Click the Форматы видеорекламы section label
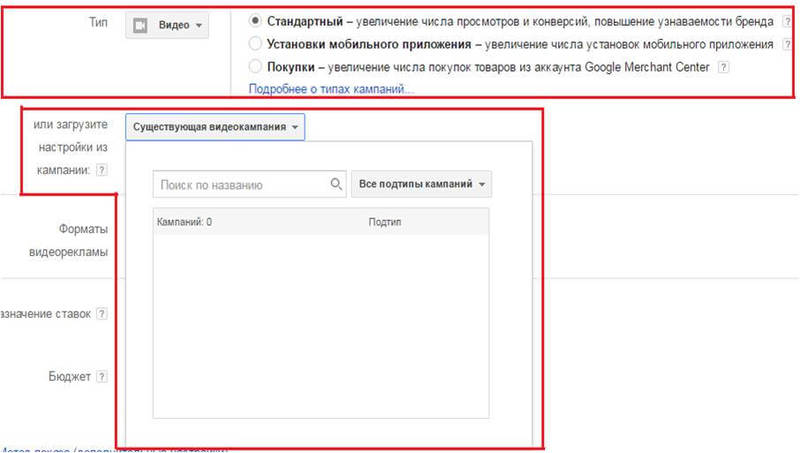The image size is (800, 453). point(76,239)
